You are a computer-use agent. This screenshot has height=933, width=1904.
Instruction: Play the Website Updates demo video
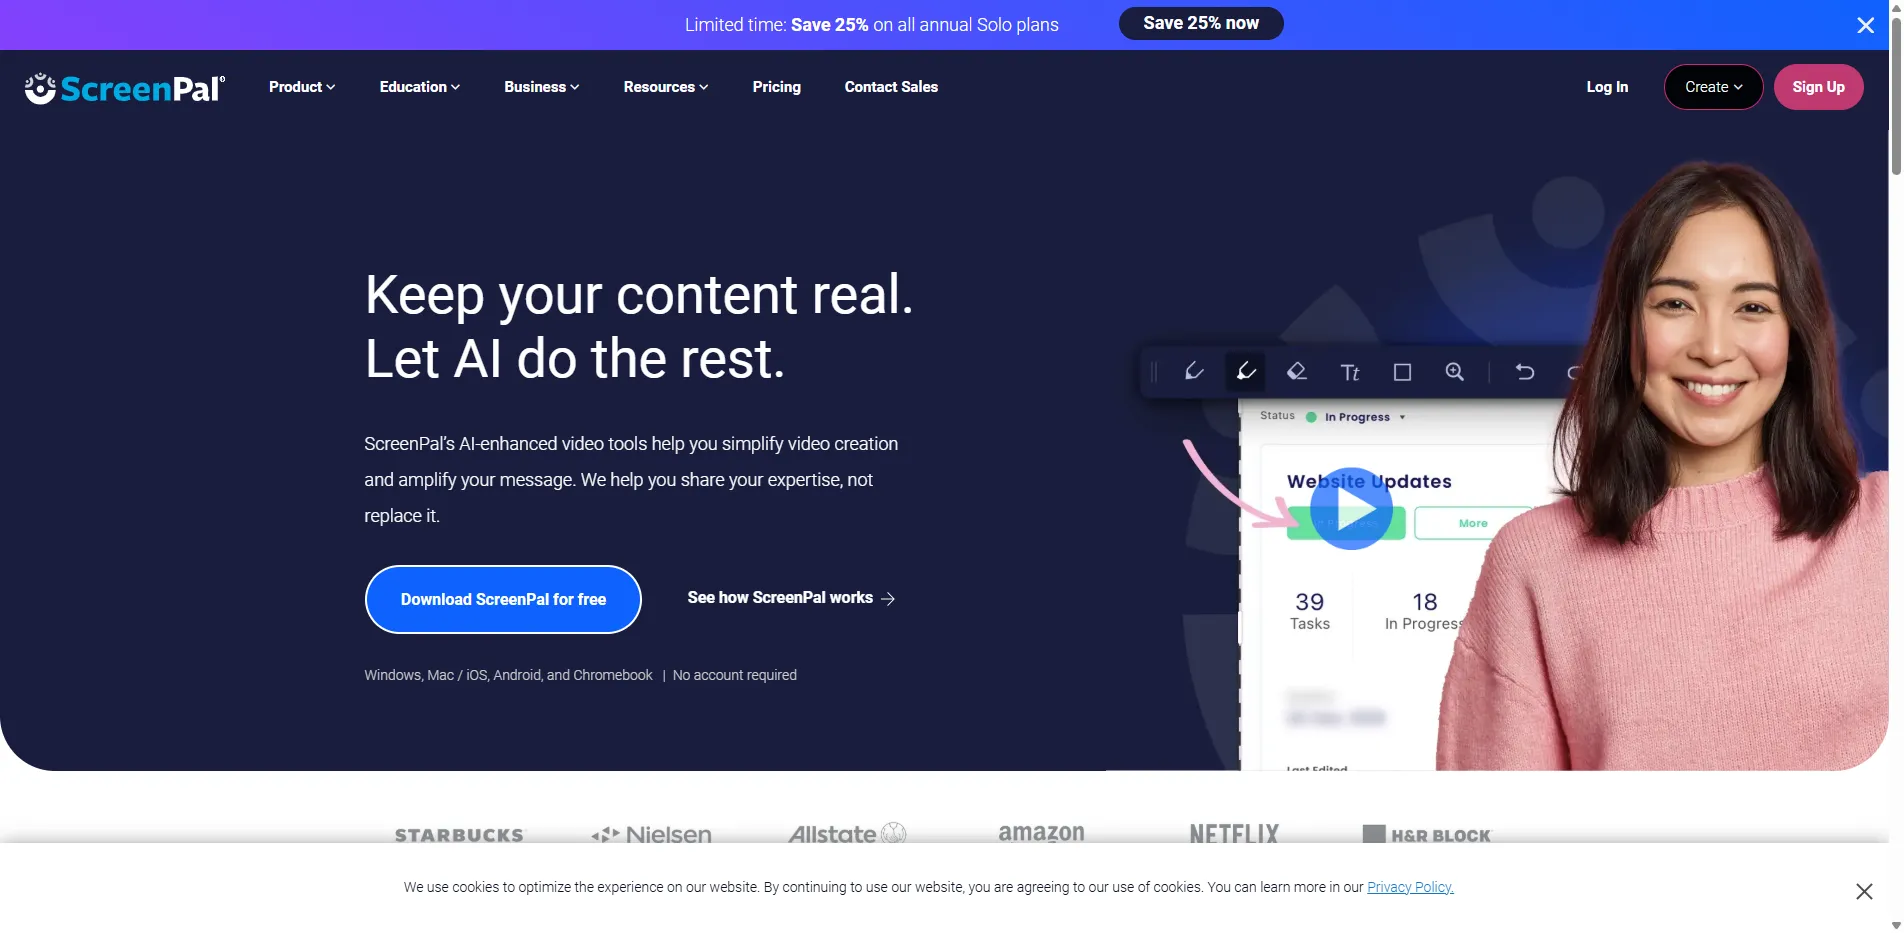pyautogui.click(x=1349, y=508)
